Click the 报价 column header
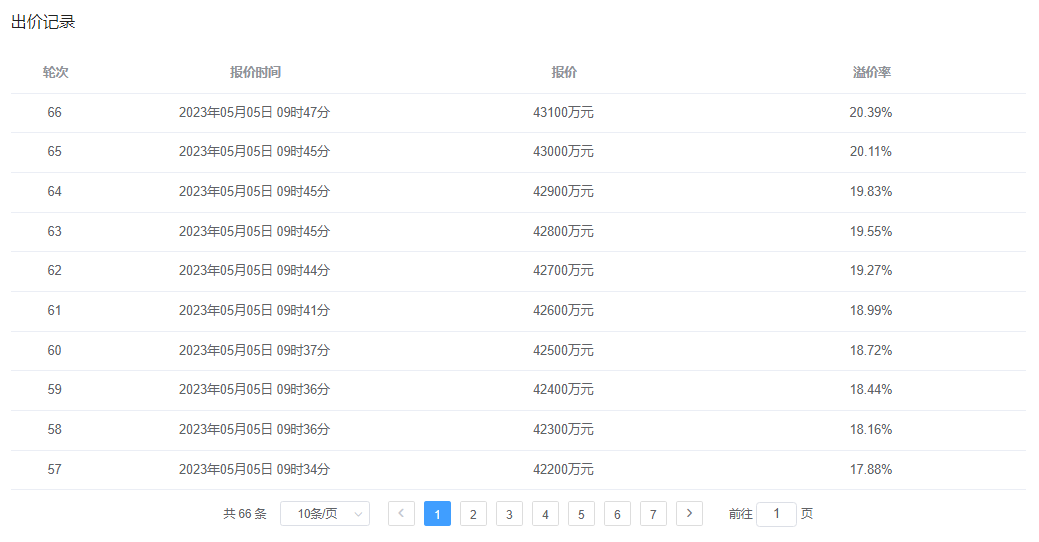Viewport: 1039px width, 542px height. pos(564,72)
